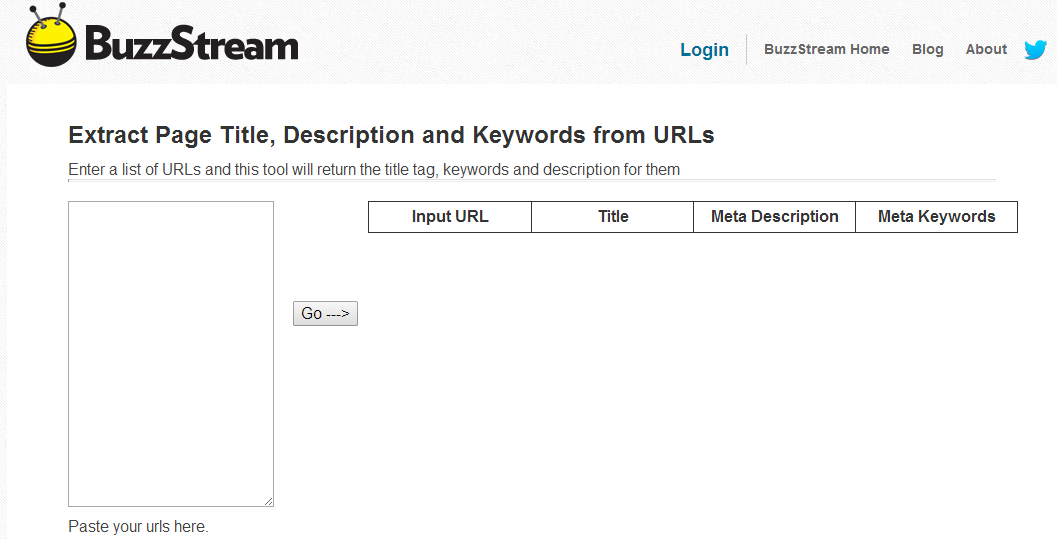The height and width of the screenshot is (539, 1057).
Task: Click the 'Enter a list of URLs' description
Action: [x=374, y=169]
